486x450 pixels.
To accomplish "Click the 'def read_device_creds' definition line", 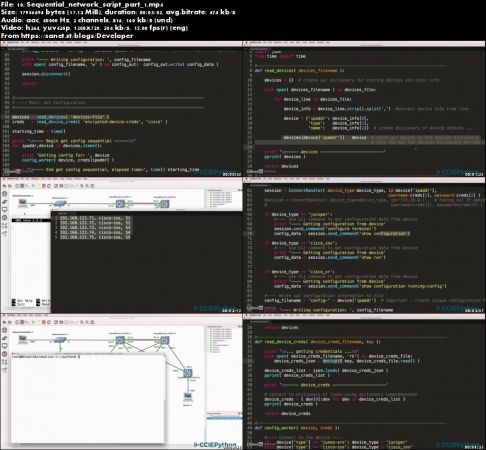I will [x=317, y=342].
